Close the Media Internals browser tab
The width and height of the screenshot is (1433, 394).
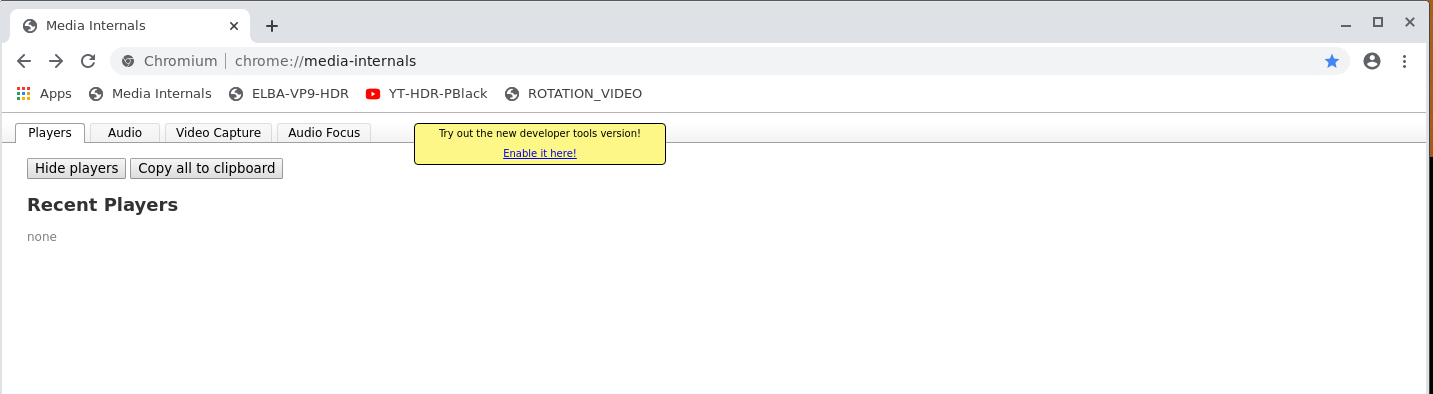click(235, 26)
